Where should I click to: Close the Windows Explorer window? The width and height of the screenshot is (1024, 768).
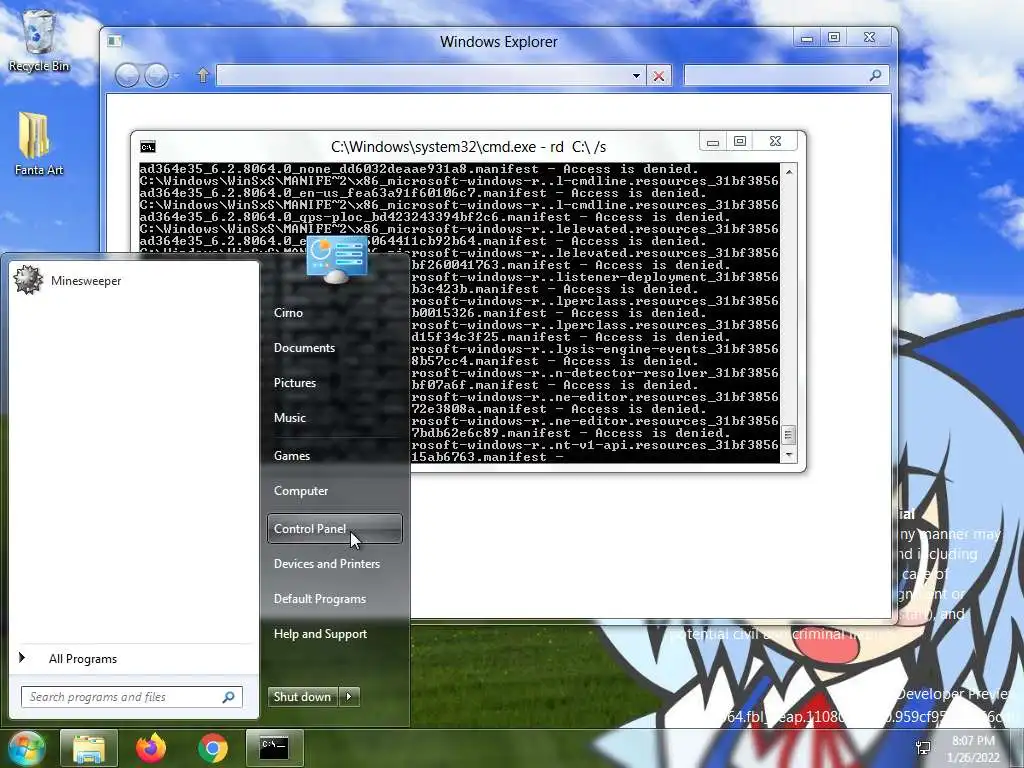pyautogui.click(x=869, y=38)
